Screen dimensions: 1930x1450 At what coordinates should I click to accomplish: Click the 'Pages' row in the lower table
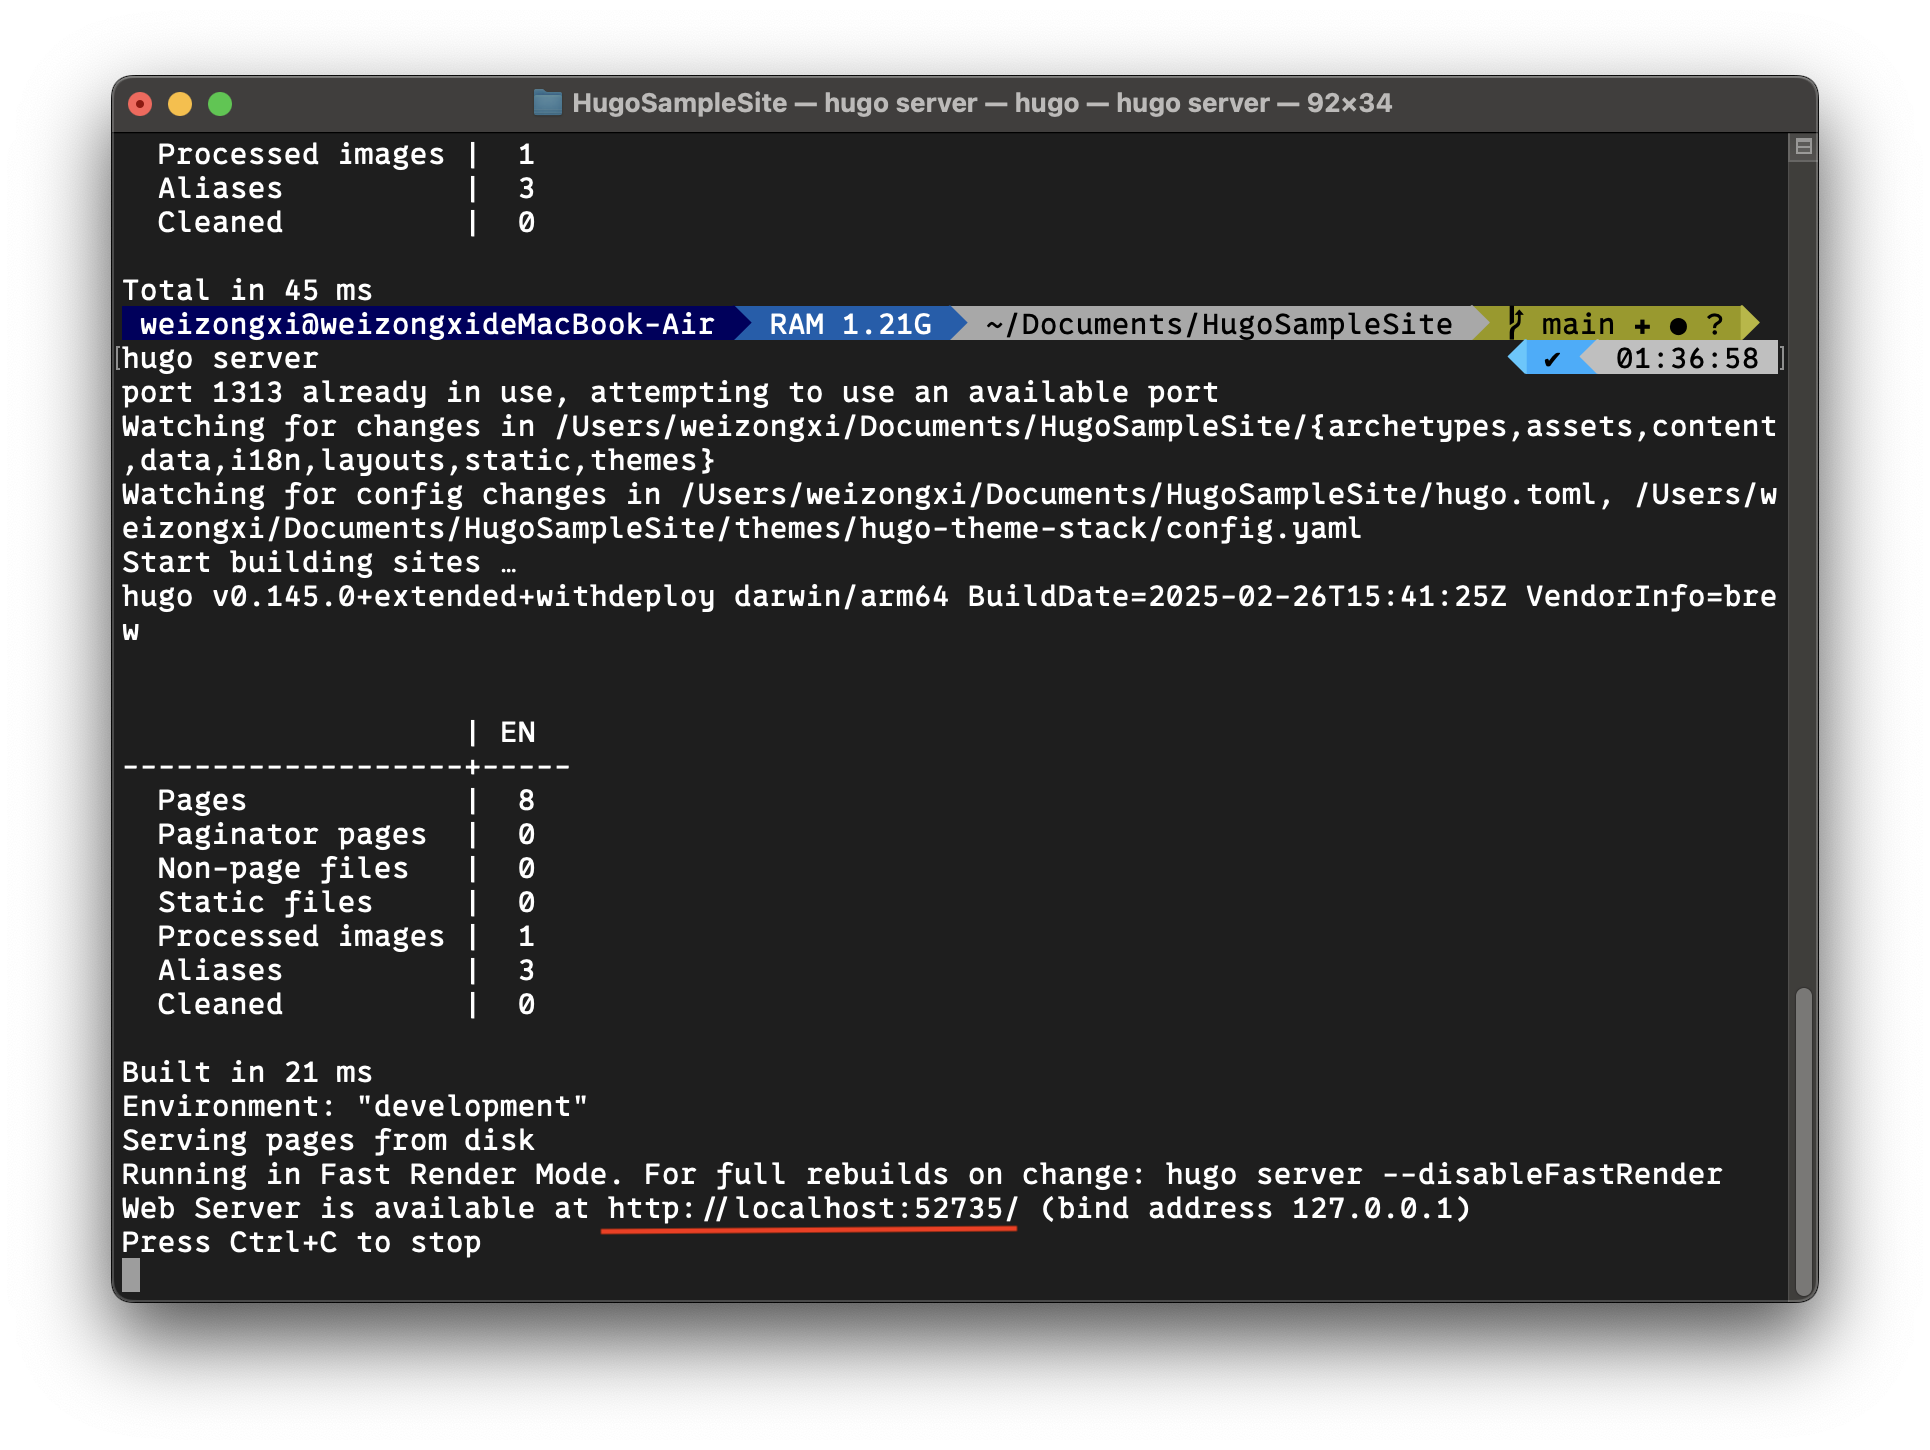346,800
